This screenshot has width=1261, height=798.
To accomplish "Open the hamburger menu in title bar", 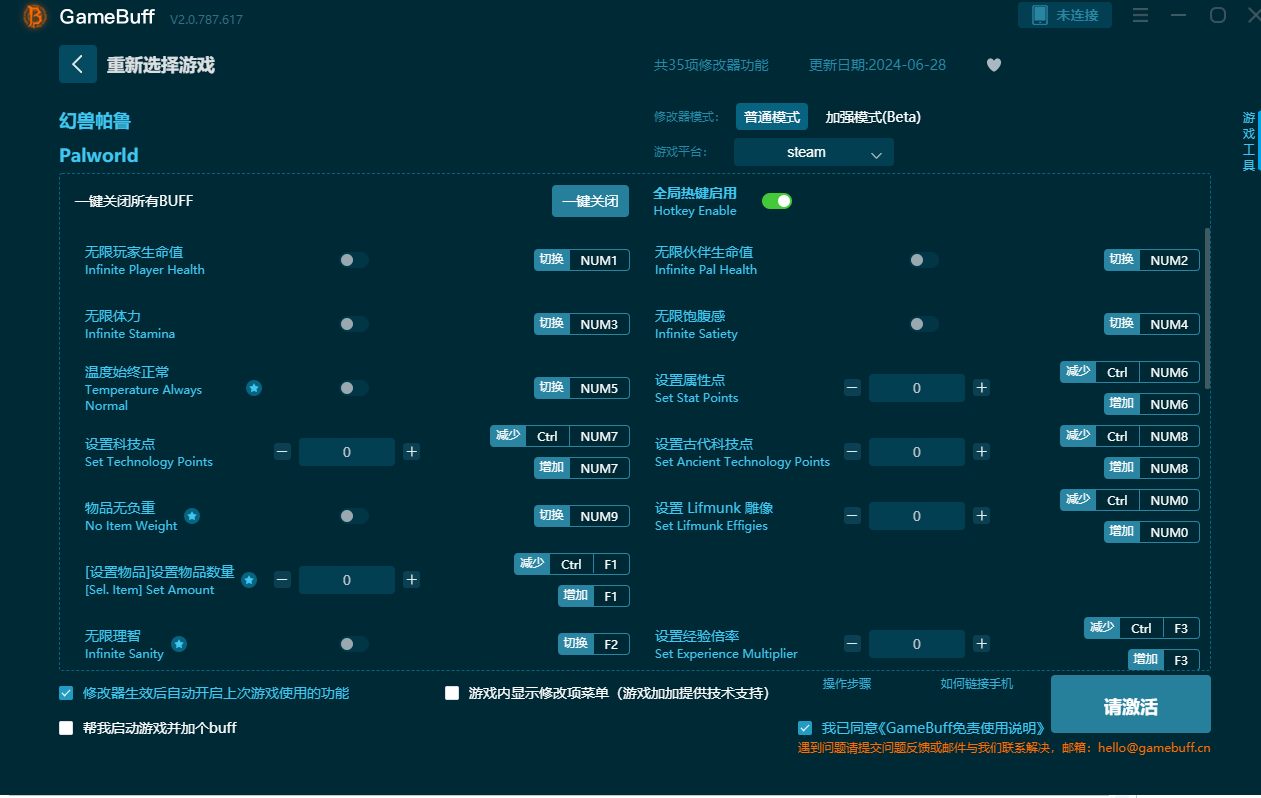I will [x=1140, y=15].
